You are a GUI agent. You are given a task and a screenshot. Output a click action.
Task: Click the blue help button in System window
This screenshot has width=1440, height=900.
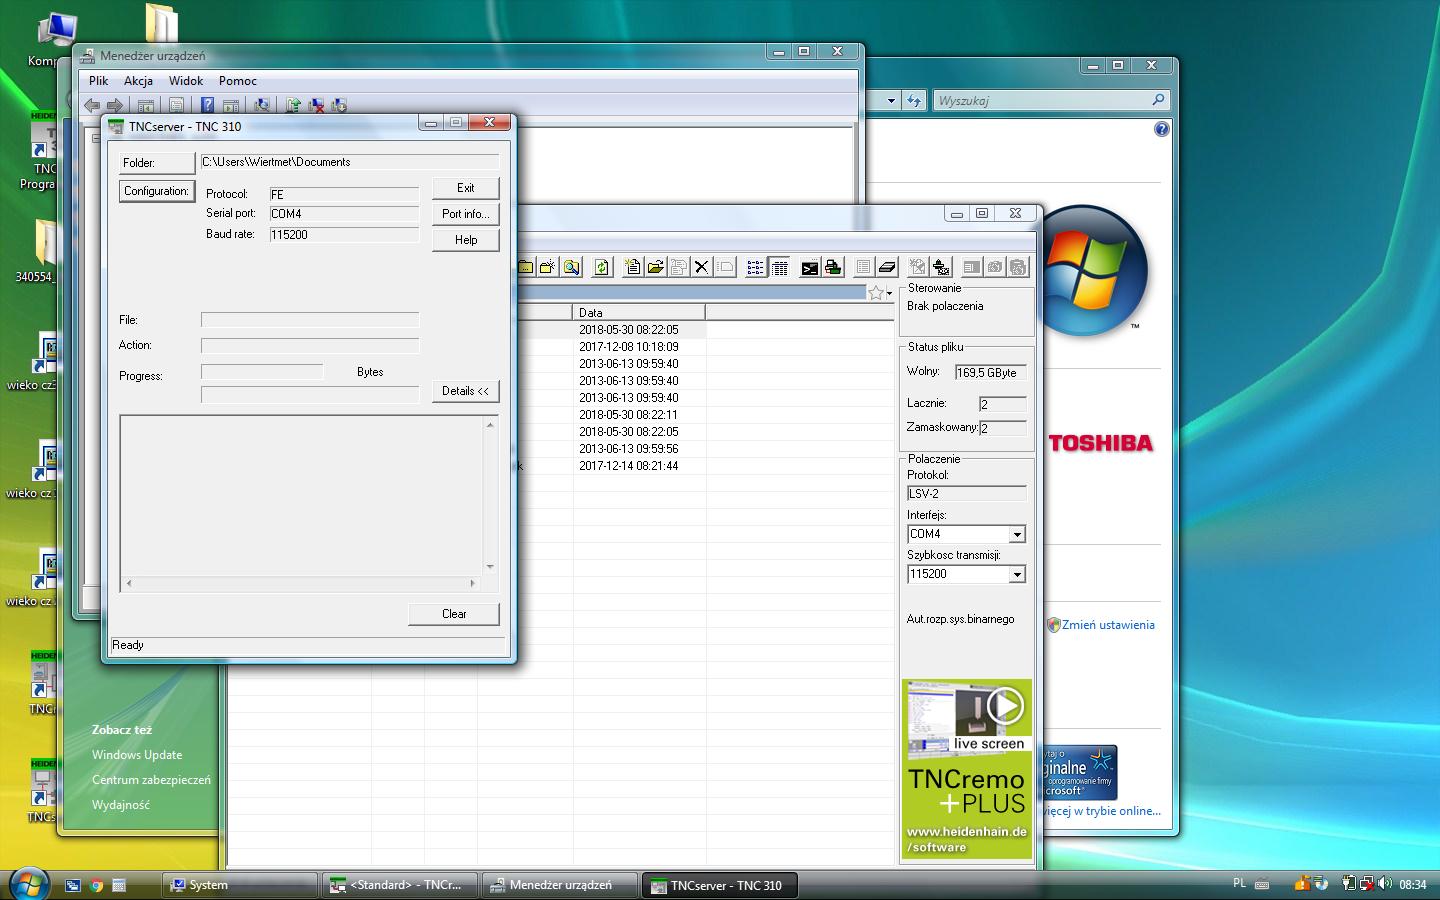pos(1161,129)
